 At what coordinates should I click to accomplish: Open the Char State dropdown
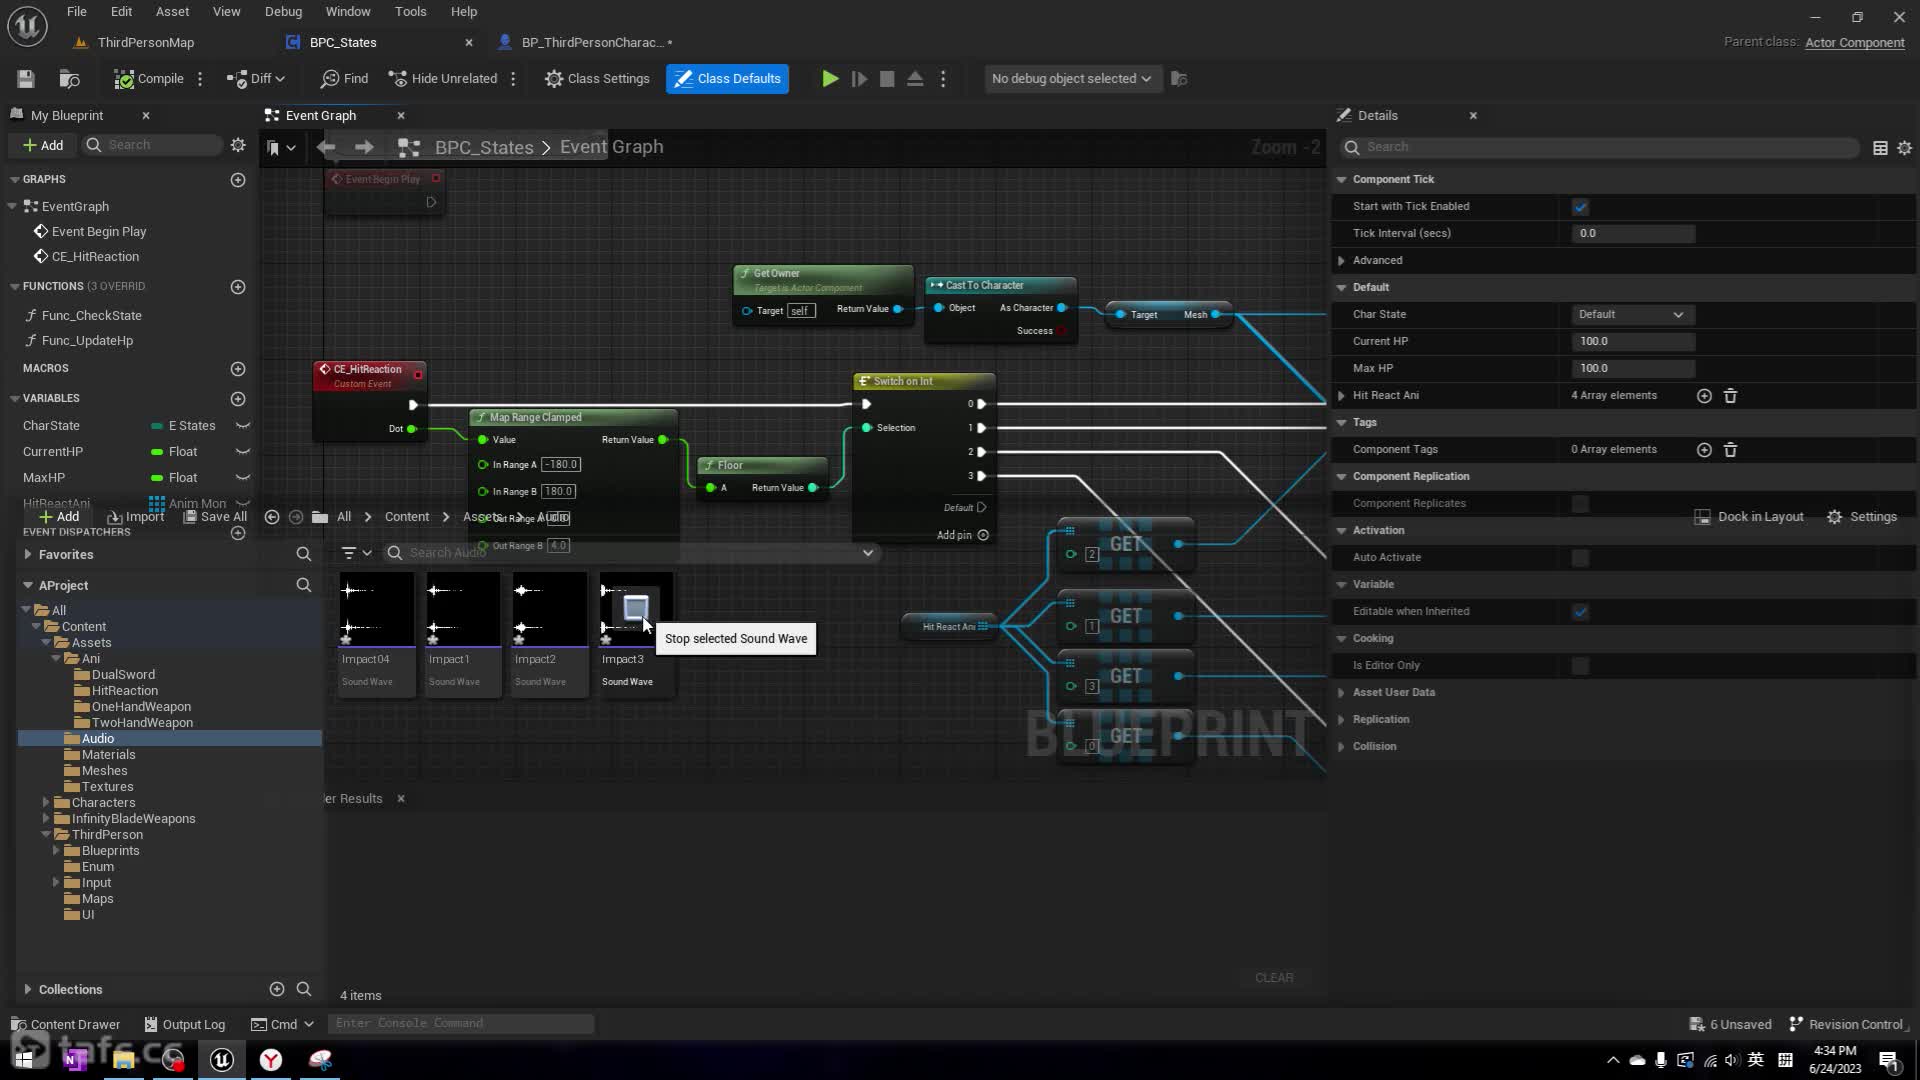click(1631, 315)
